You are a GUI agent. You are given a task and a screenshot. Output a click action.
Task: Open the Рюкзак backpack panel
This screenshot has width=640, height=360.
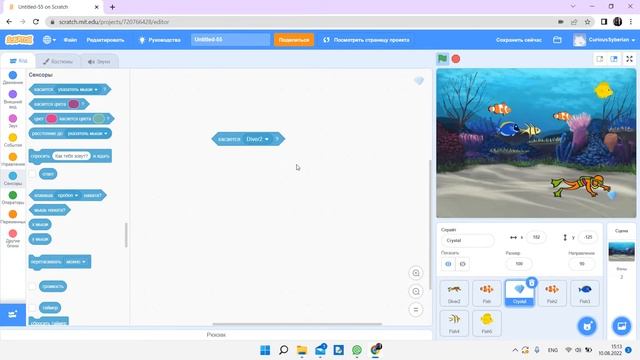click(x=216, y=335)
